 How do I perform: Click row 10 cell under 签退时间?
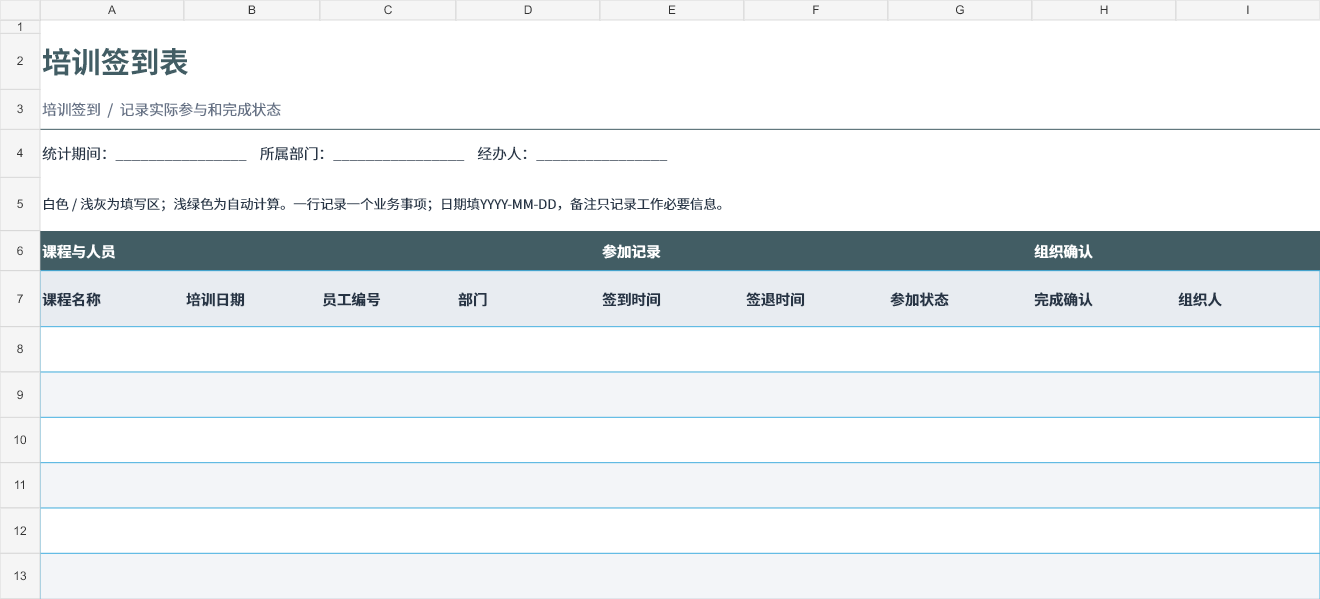pyautogui.click(x=816, y=440)
